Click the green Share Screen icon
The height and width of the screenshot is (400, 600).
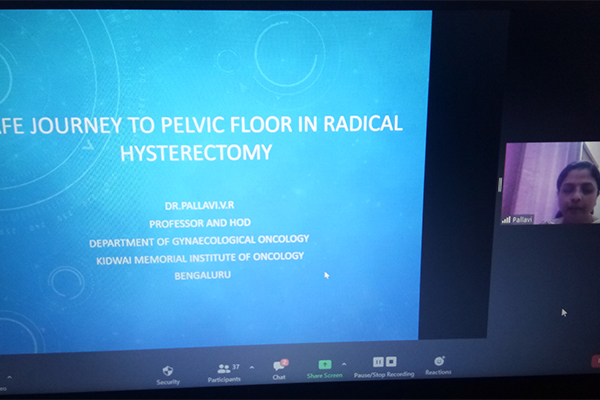click(x=324, y=365)
